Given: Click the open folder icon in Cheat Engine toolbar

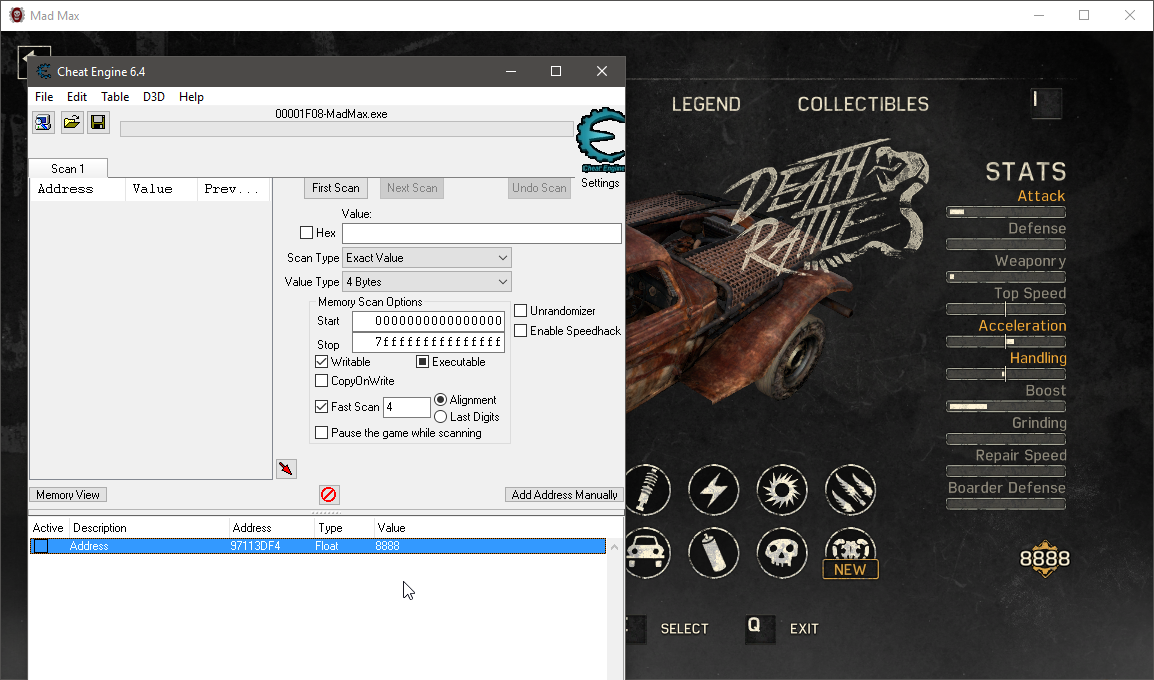Looking at the screenshot, I should [x=71, y=122].
